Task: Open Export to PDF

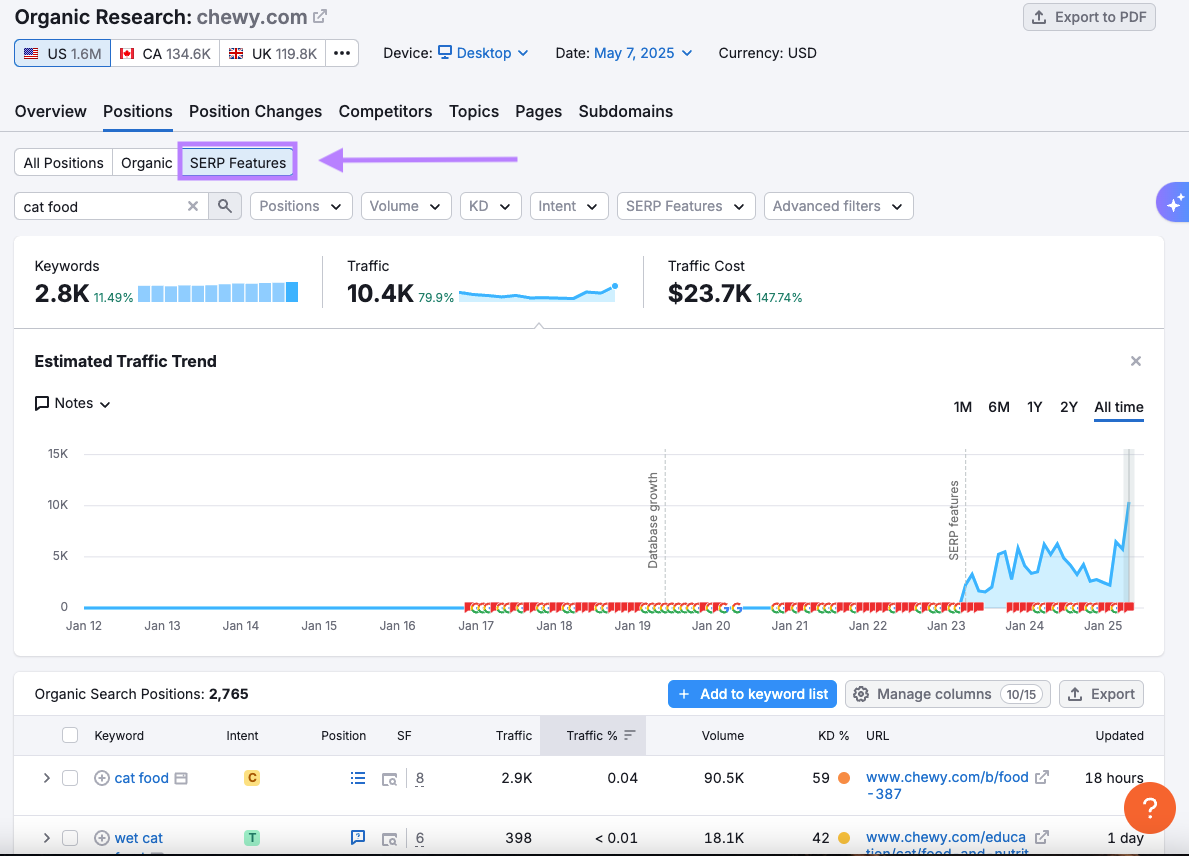Action: click(x=1089, y=17)
